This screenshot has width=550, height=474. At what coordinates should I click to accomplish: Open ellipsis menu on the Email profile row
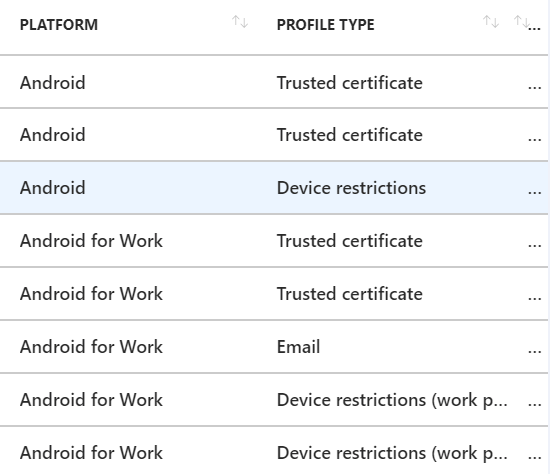point(534,351)
